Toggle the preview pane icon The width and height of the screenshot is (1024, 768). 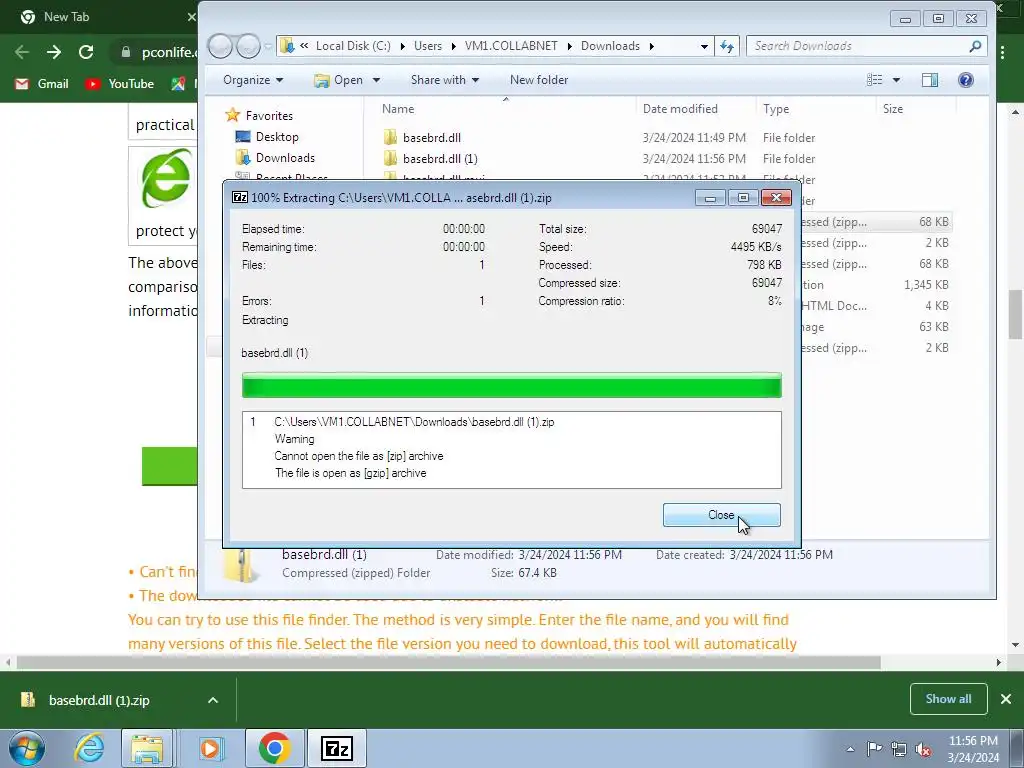point(930,80)
